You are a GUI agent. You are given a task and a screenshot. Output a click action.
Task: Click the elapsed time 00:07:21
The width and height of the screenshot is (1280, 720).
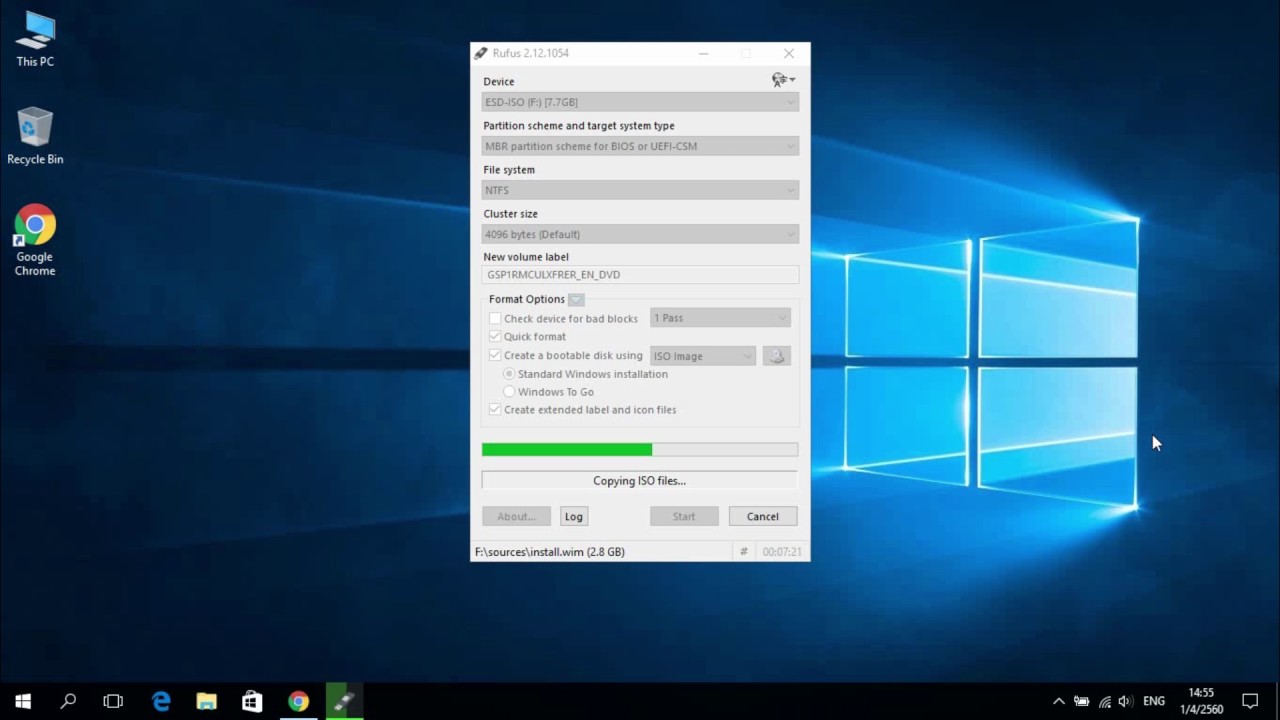[781, 552]
